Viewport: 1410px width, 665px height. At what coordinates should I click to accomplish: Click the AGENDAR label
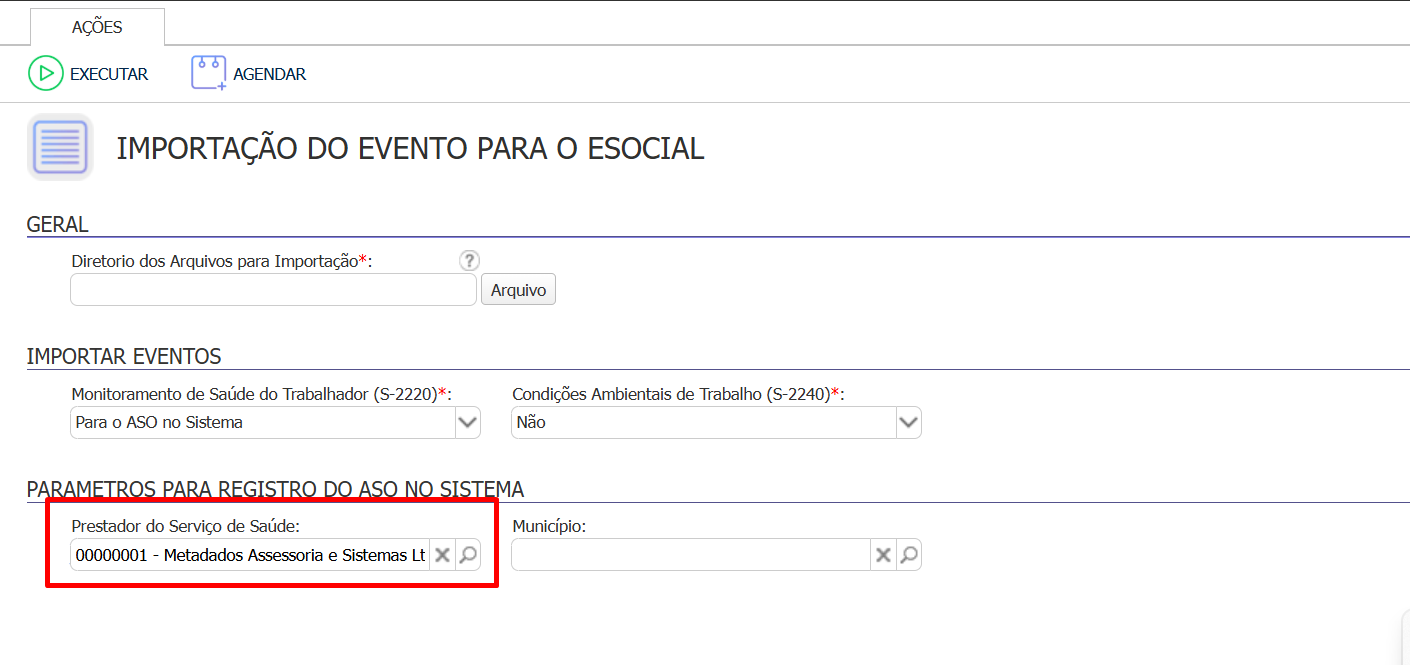pos(270,74)
